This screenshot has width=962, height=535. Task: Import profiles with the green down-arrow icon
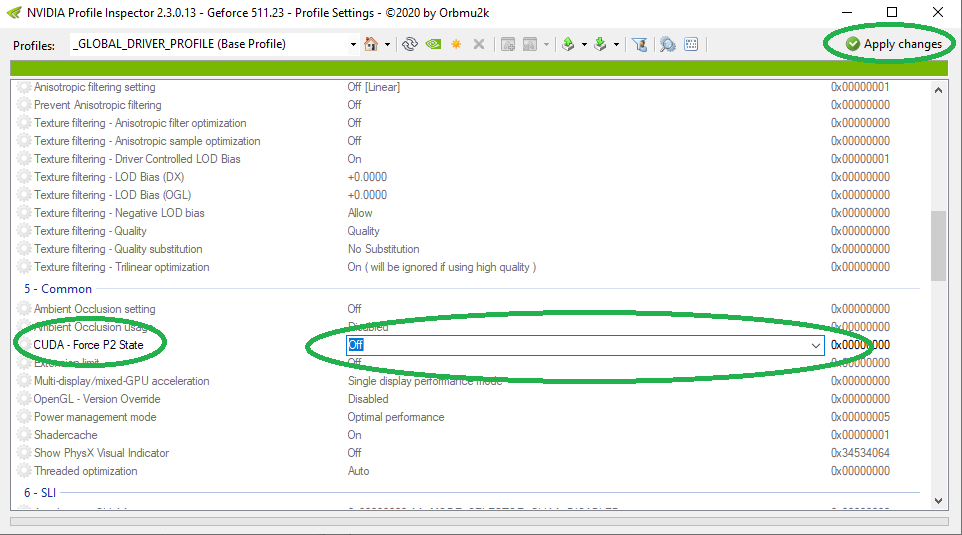point(600,44)
